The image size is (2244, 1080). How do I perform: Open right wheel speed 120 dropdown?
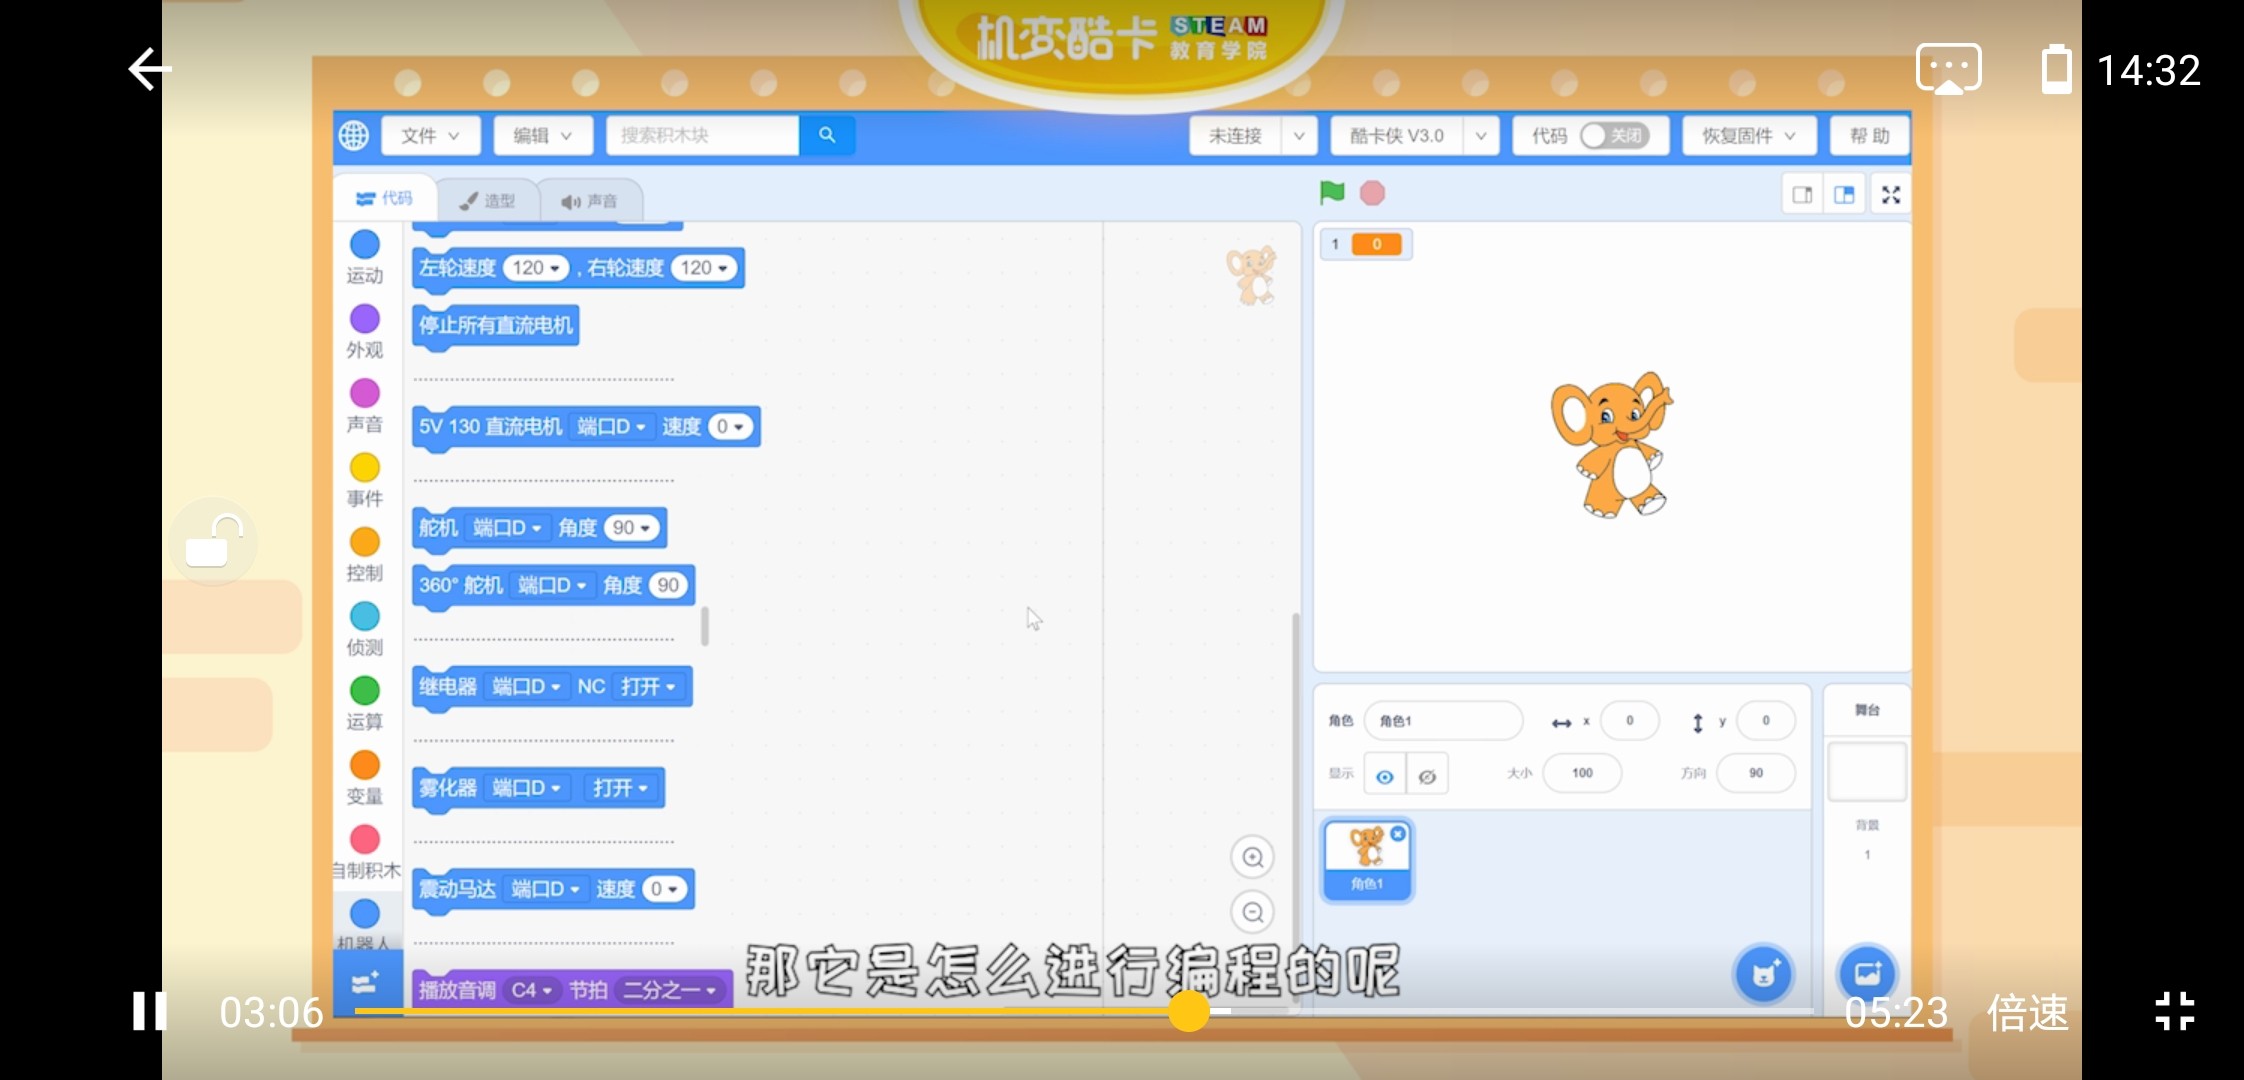[704, 268]
